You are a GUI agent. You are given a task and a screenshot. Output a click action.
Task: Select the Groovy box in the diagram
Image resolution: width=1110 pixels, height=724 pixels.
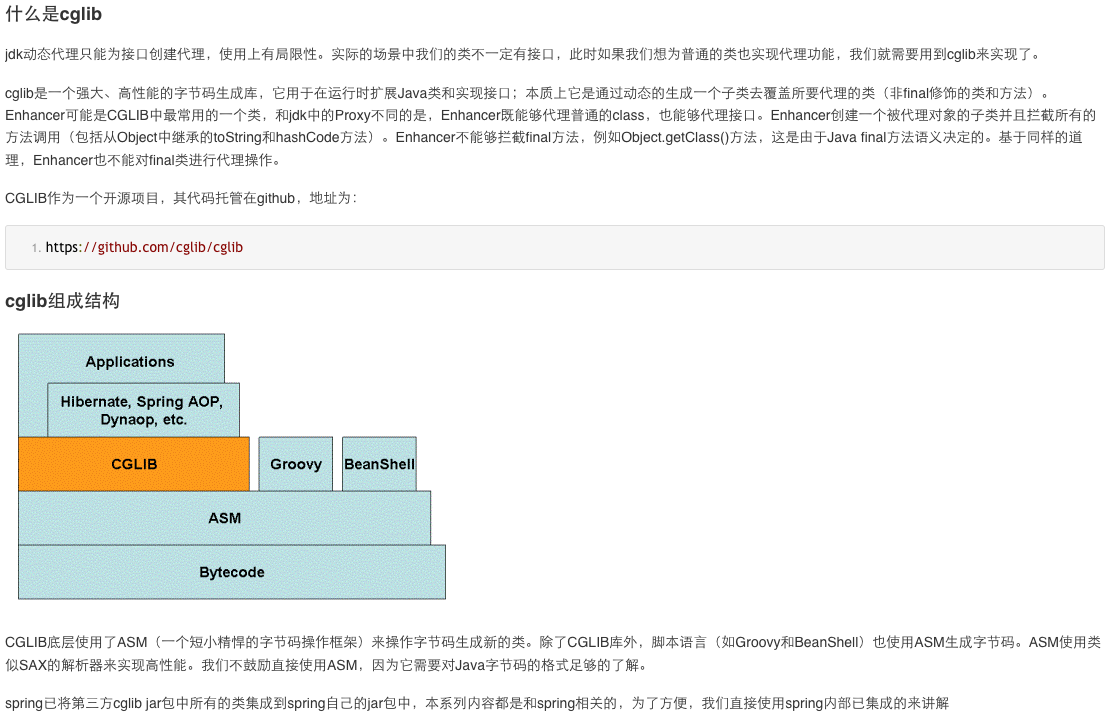[x=295, y=464]
